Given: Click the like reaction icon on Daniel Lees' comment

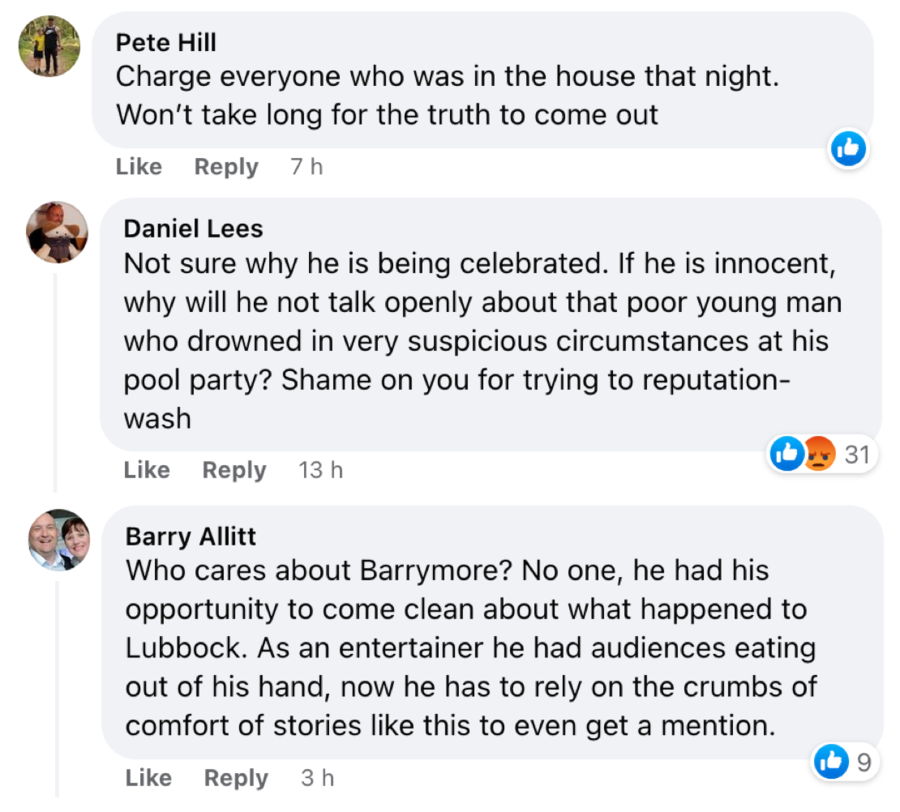Looking at the screenshot, I should coord(786,455).
